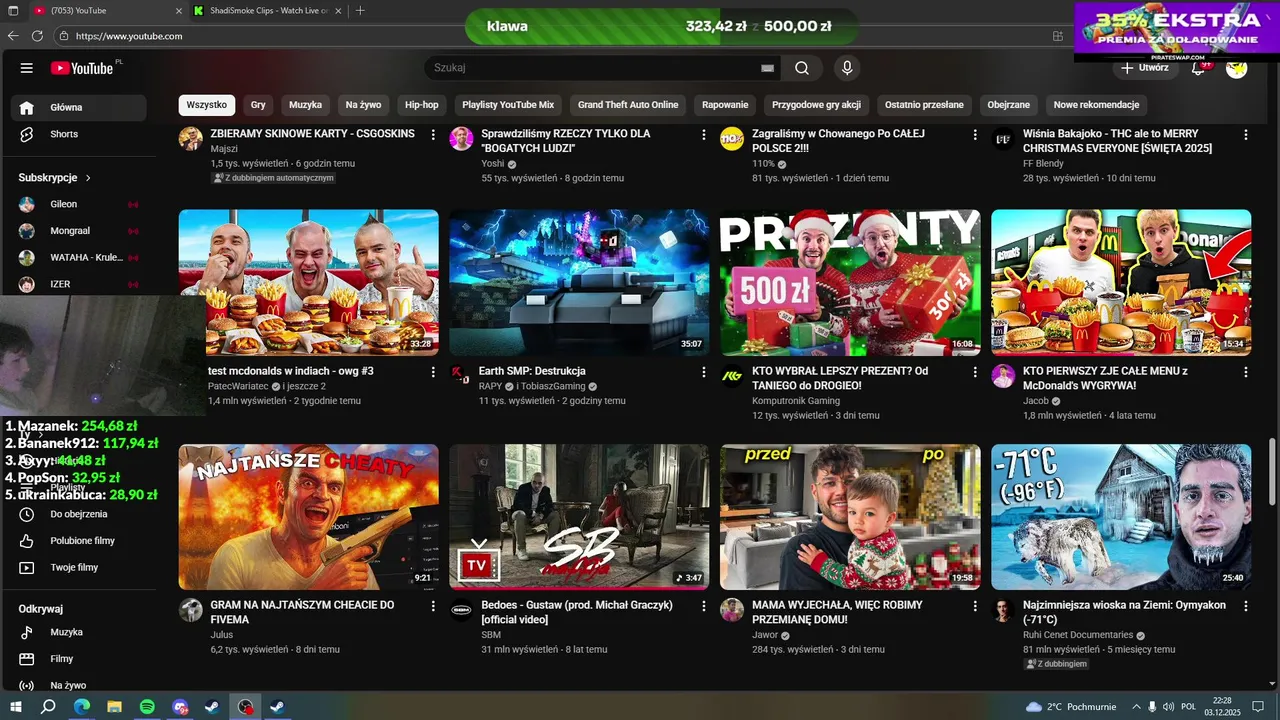The width and height of the screenshot is (1280, 720).
Task: Play the -71°C Oymyakon thumbnail
Action: [x=1121, y=517]
